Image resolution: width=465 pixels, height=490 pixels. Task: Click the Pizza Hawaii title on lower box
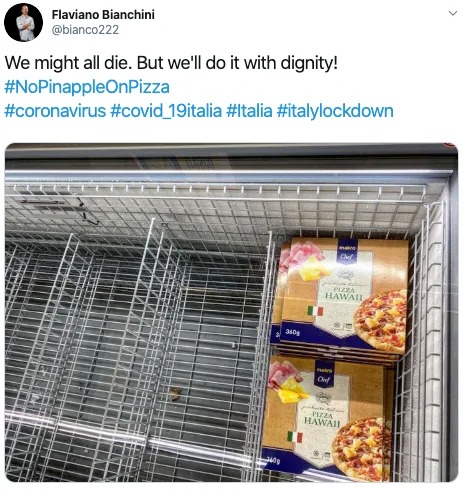[x=322, y=419]
